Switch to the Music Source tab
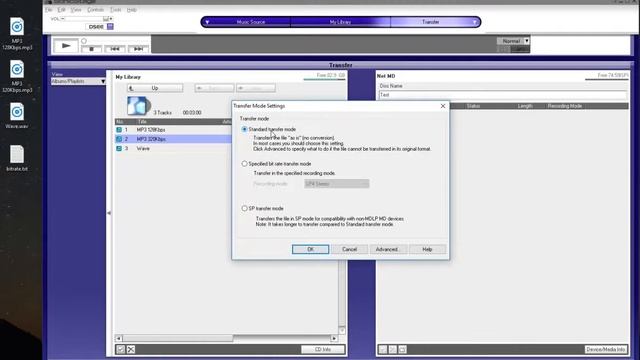This screenshot has height=360, width=640. [251, 22]
